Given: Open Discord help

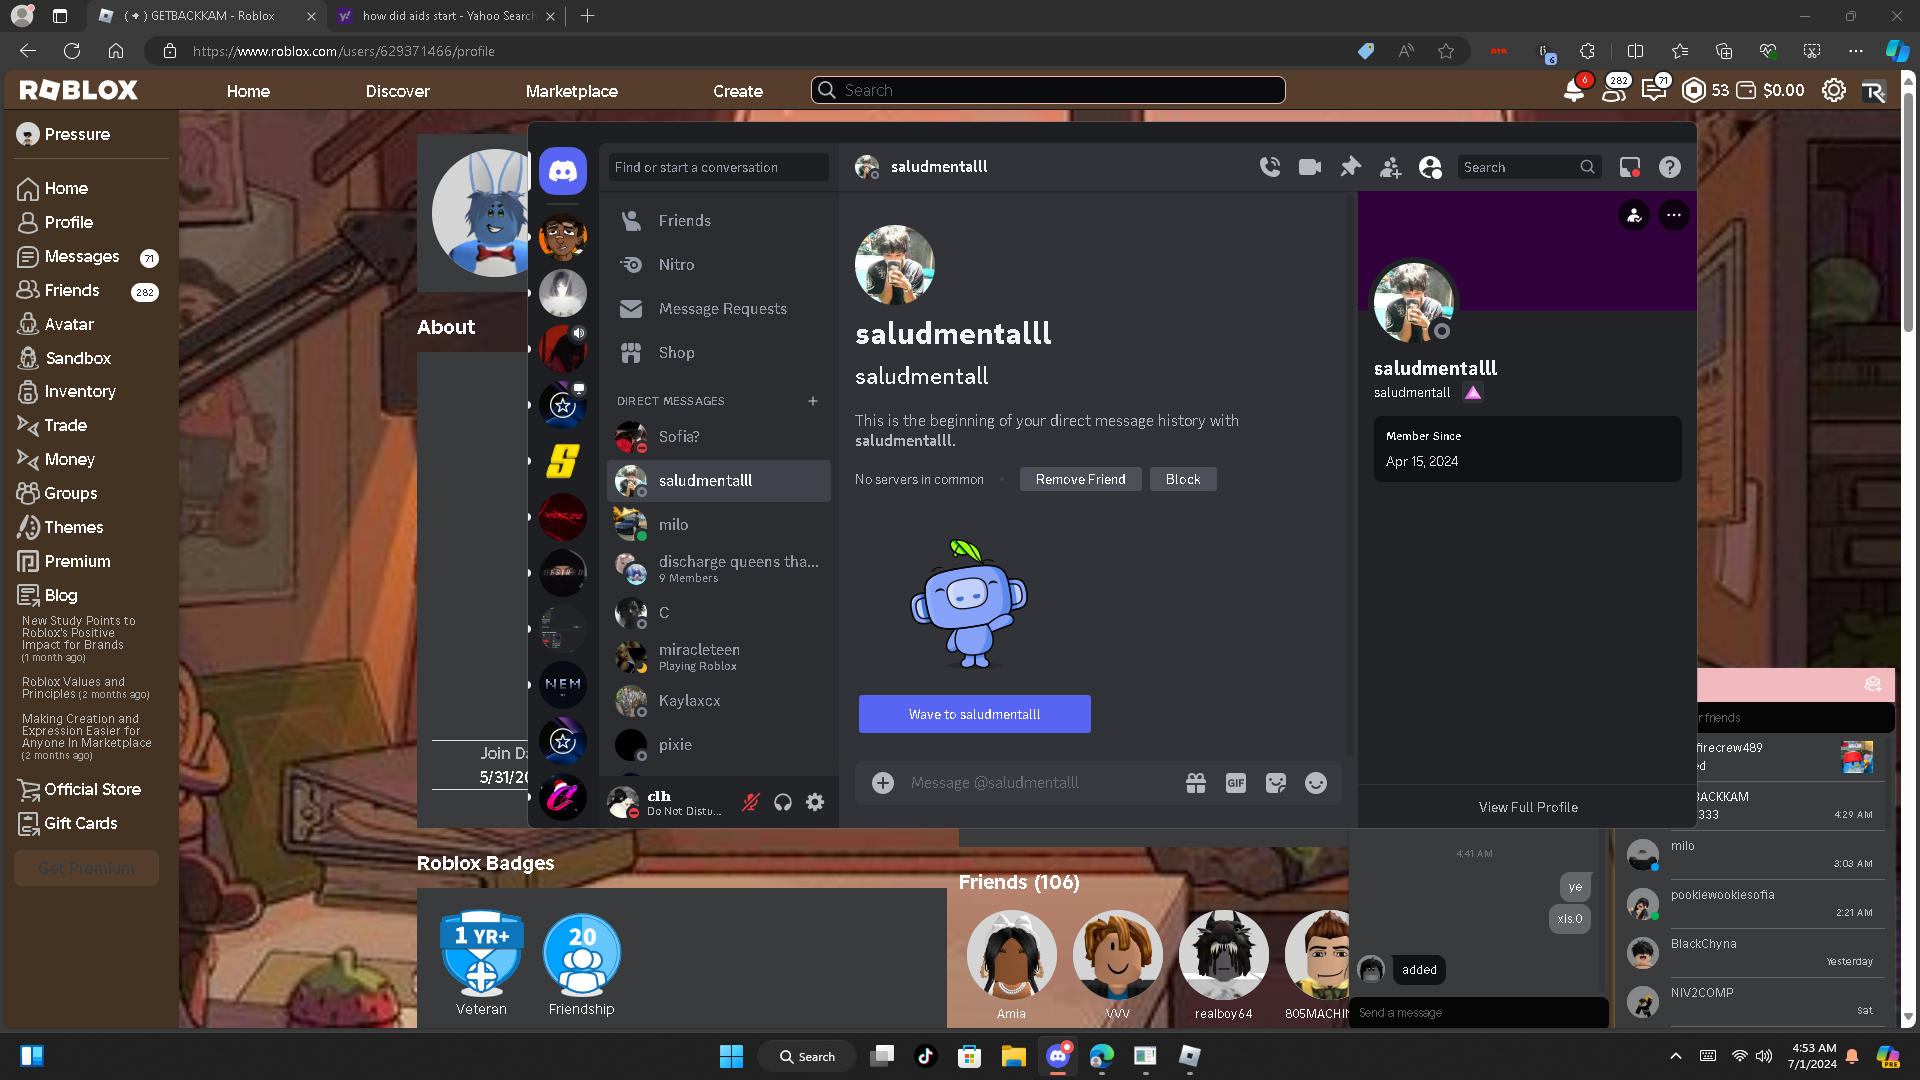Looking at the screenshot, I should pos(1670,167).
